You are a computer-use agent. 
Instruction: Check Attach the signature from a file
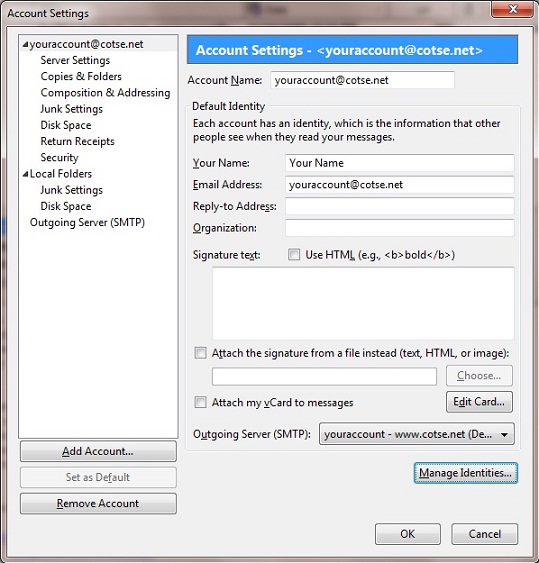click(x=200, y=353)
